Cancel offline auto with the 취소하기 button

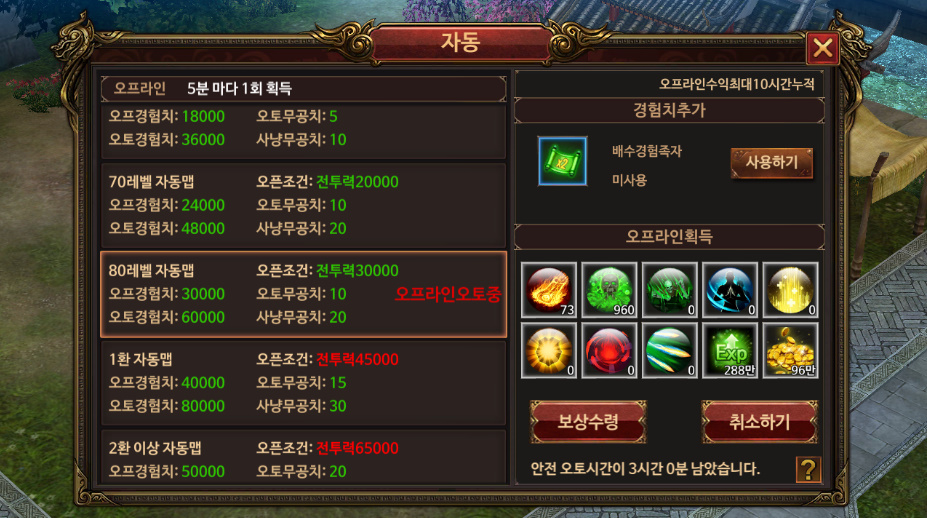tap(760, 422)
